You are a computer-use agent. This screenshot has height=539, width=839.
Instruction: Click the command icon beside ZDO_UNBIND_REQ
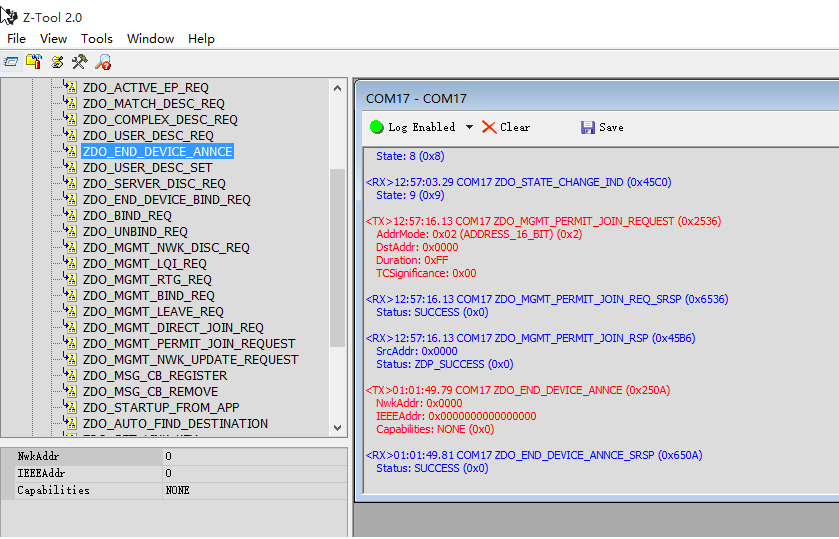click(70, 231)
